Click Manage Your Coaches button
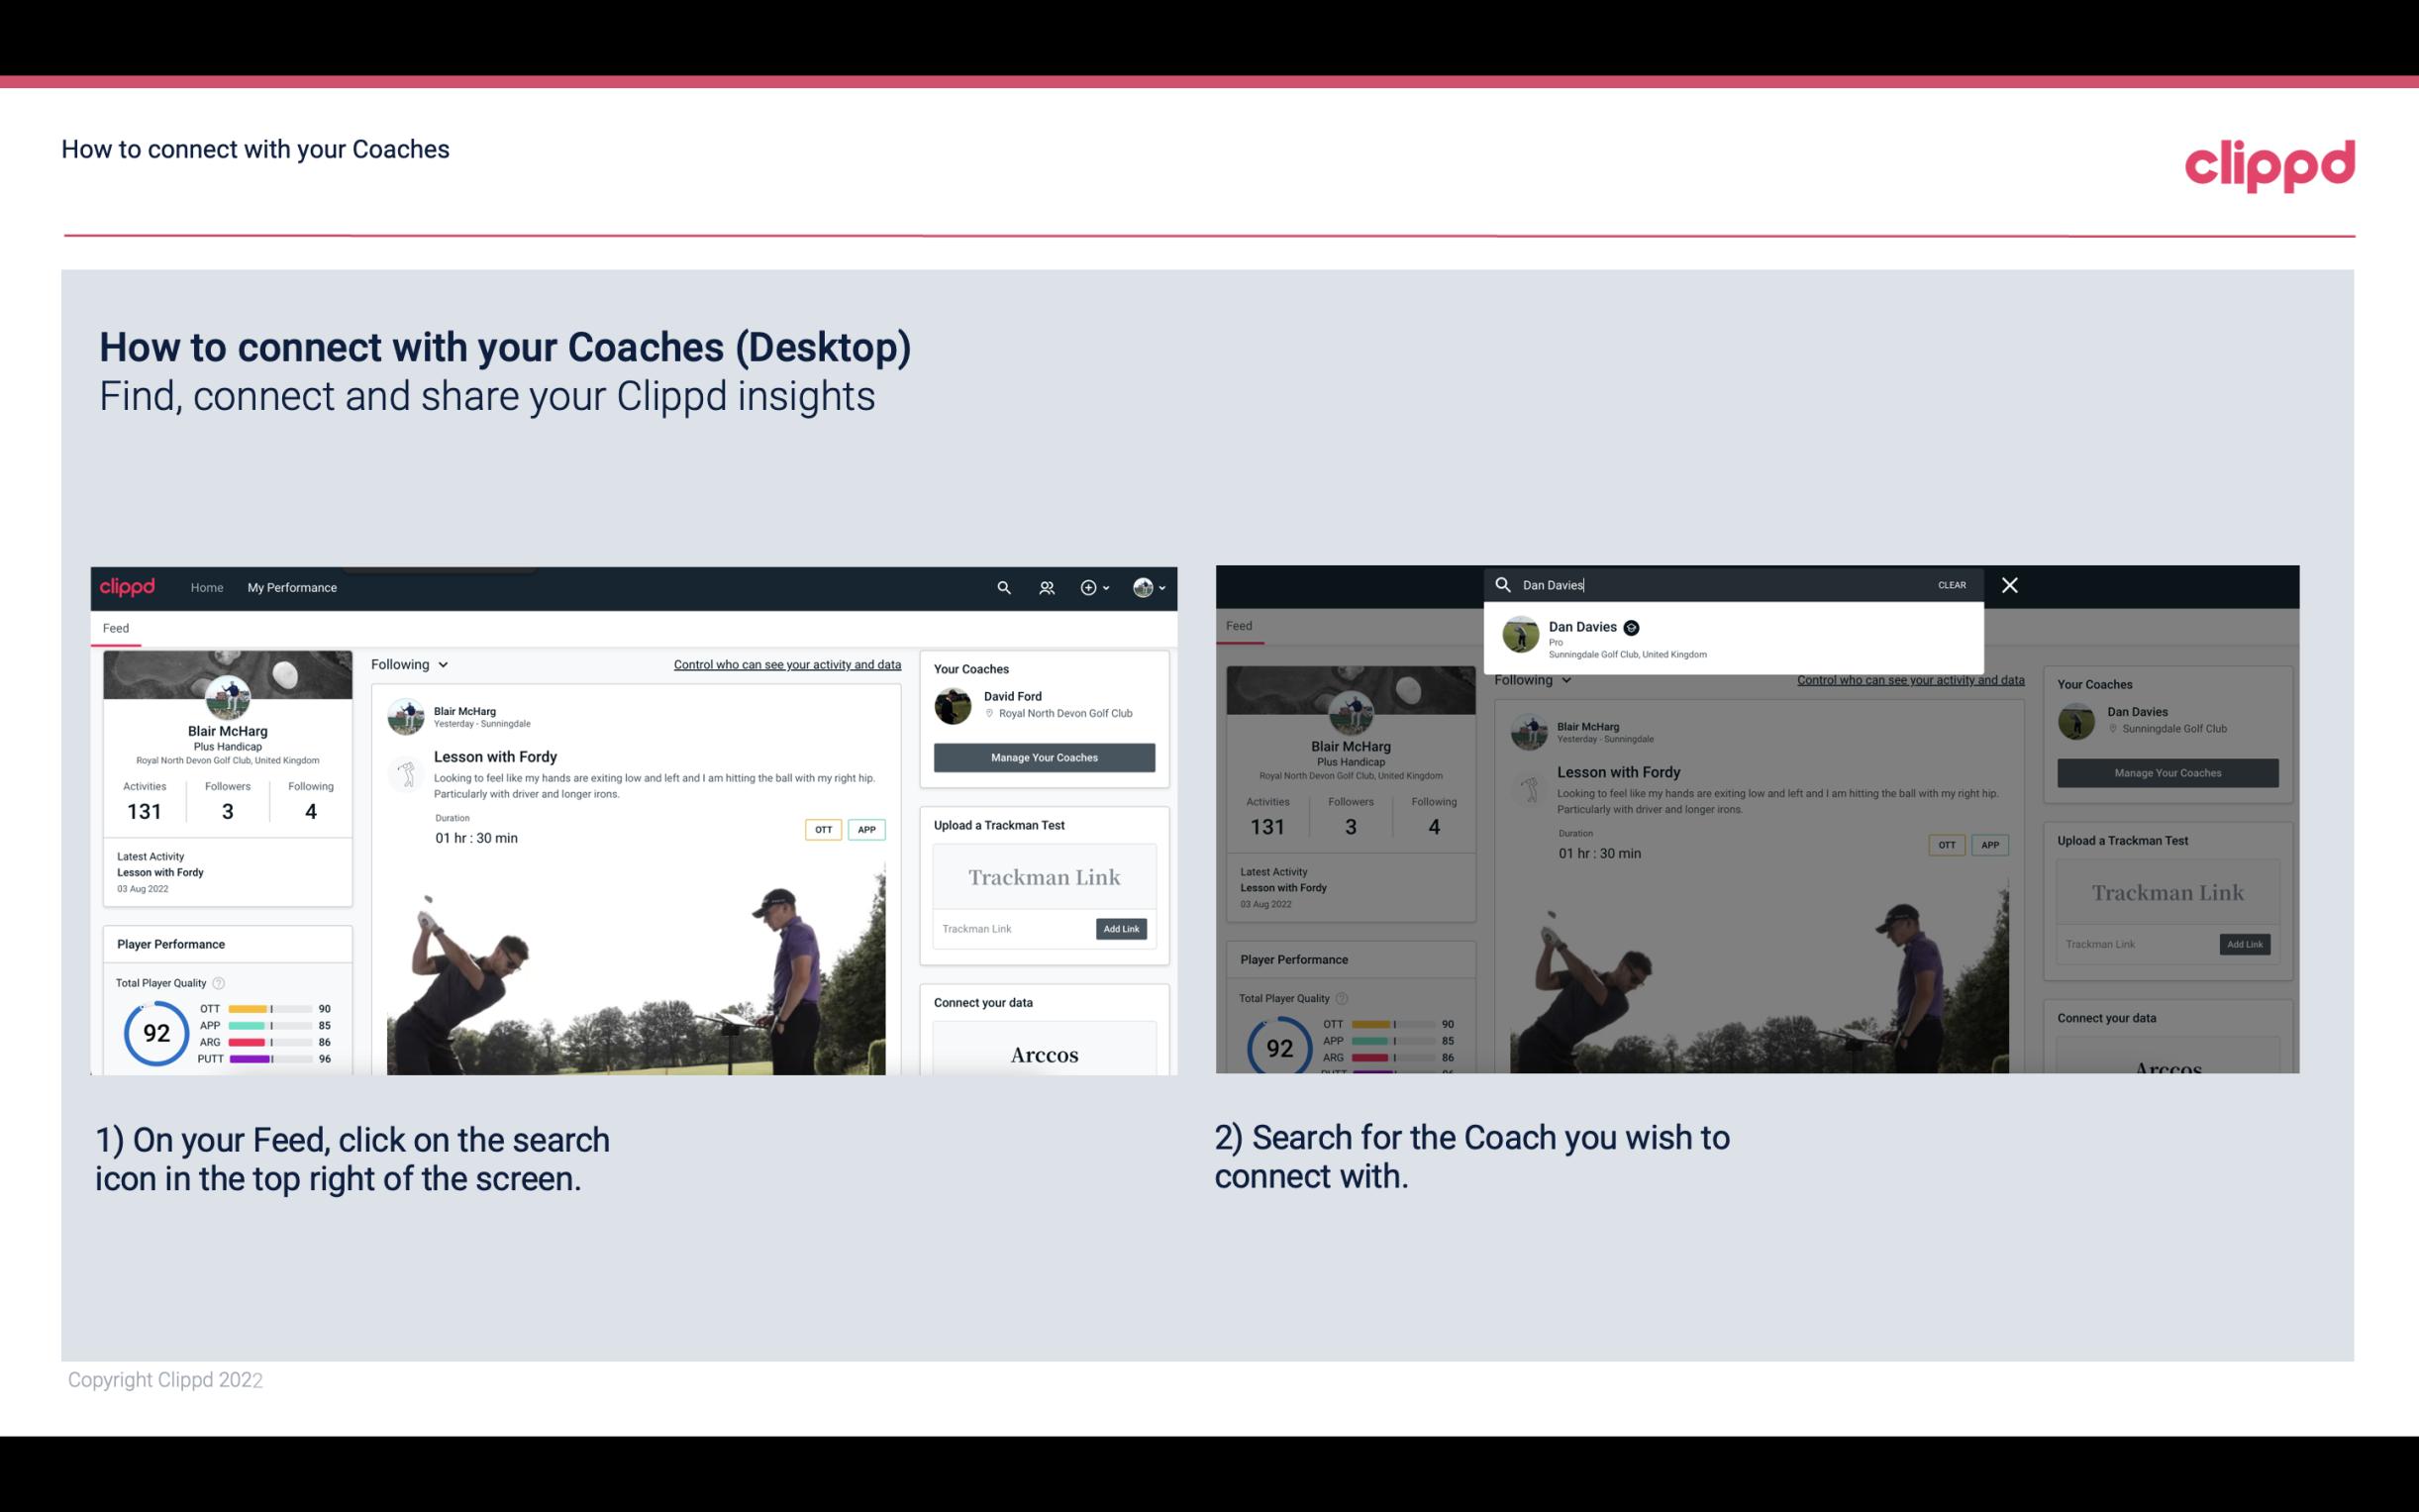 1044,756
